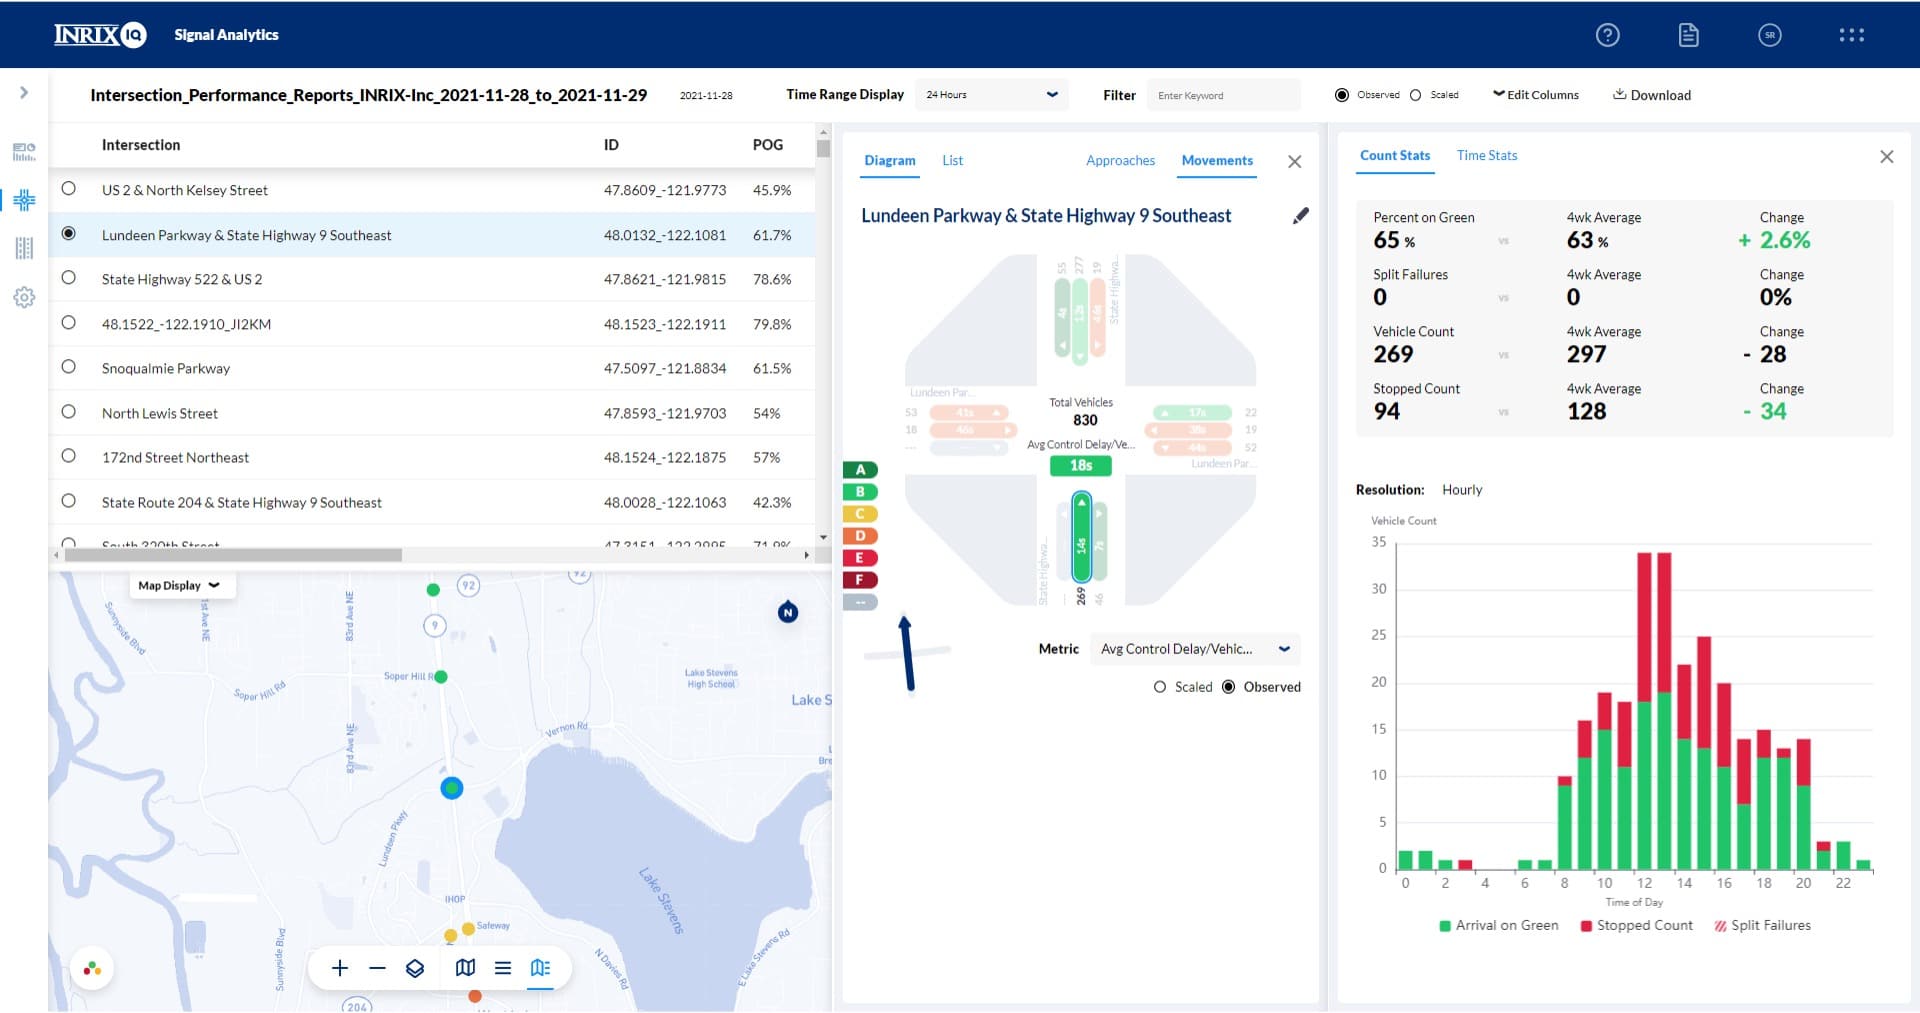
Task: Click the pencil edit icon beside intersection name
Action: pyautogui.click(x=1300, y=216)
